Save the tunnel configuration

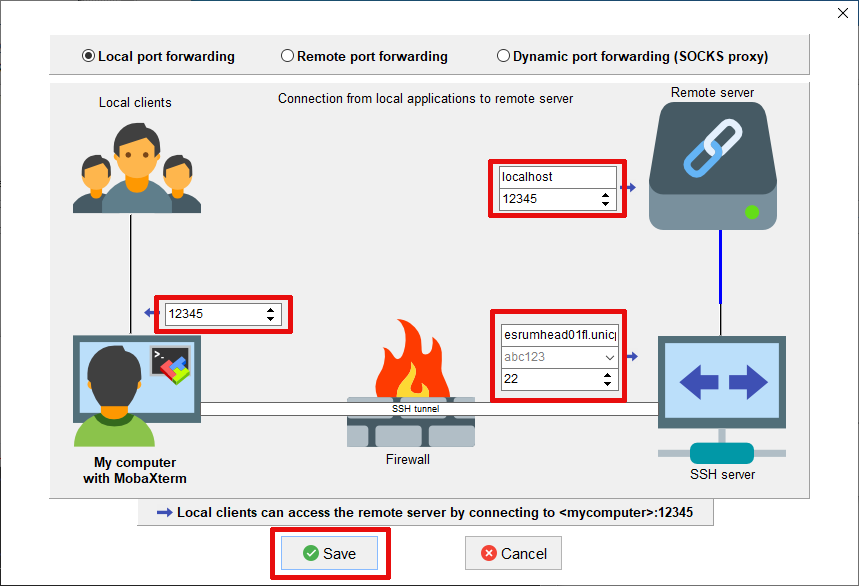(329, 553)
